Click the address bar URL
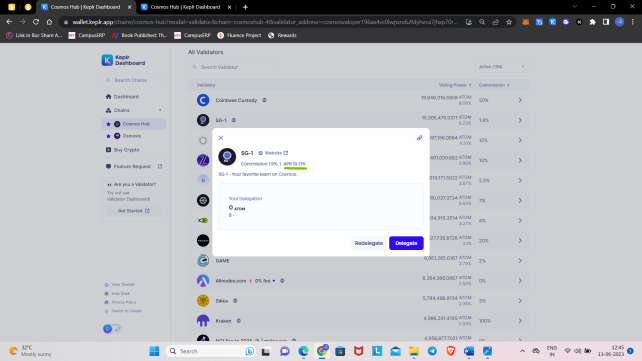642x361 pixels. (x=265, y=22)
